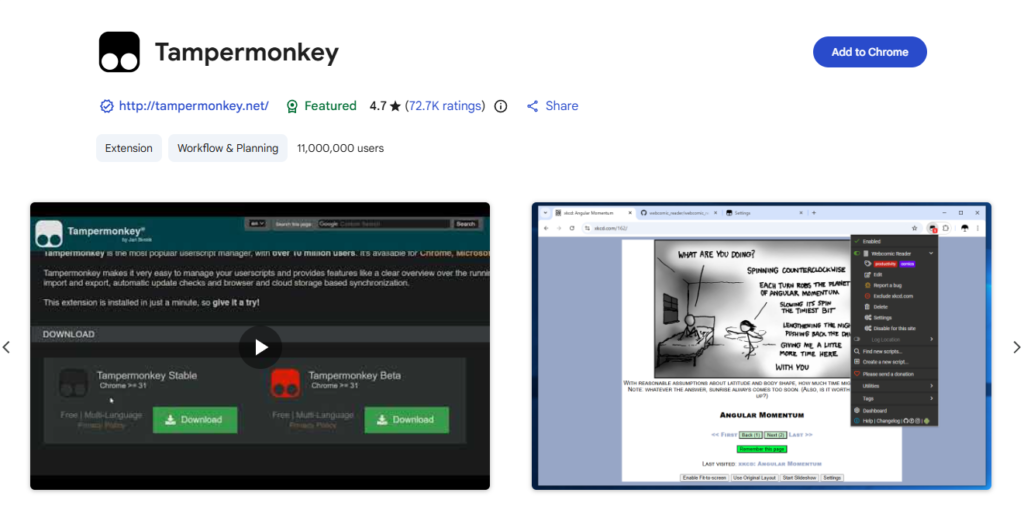
Task: Click the Add to Chrome button
Action: 869,52
